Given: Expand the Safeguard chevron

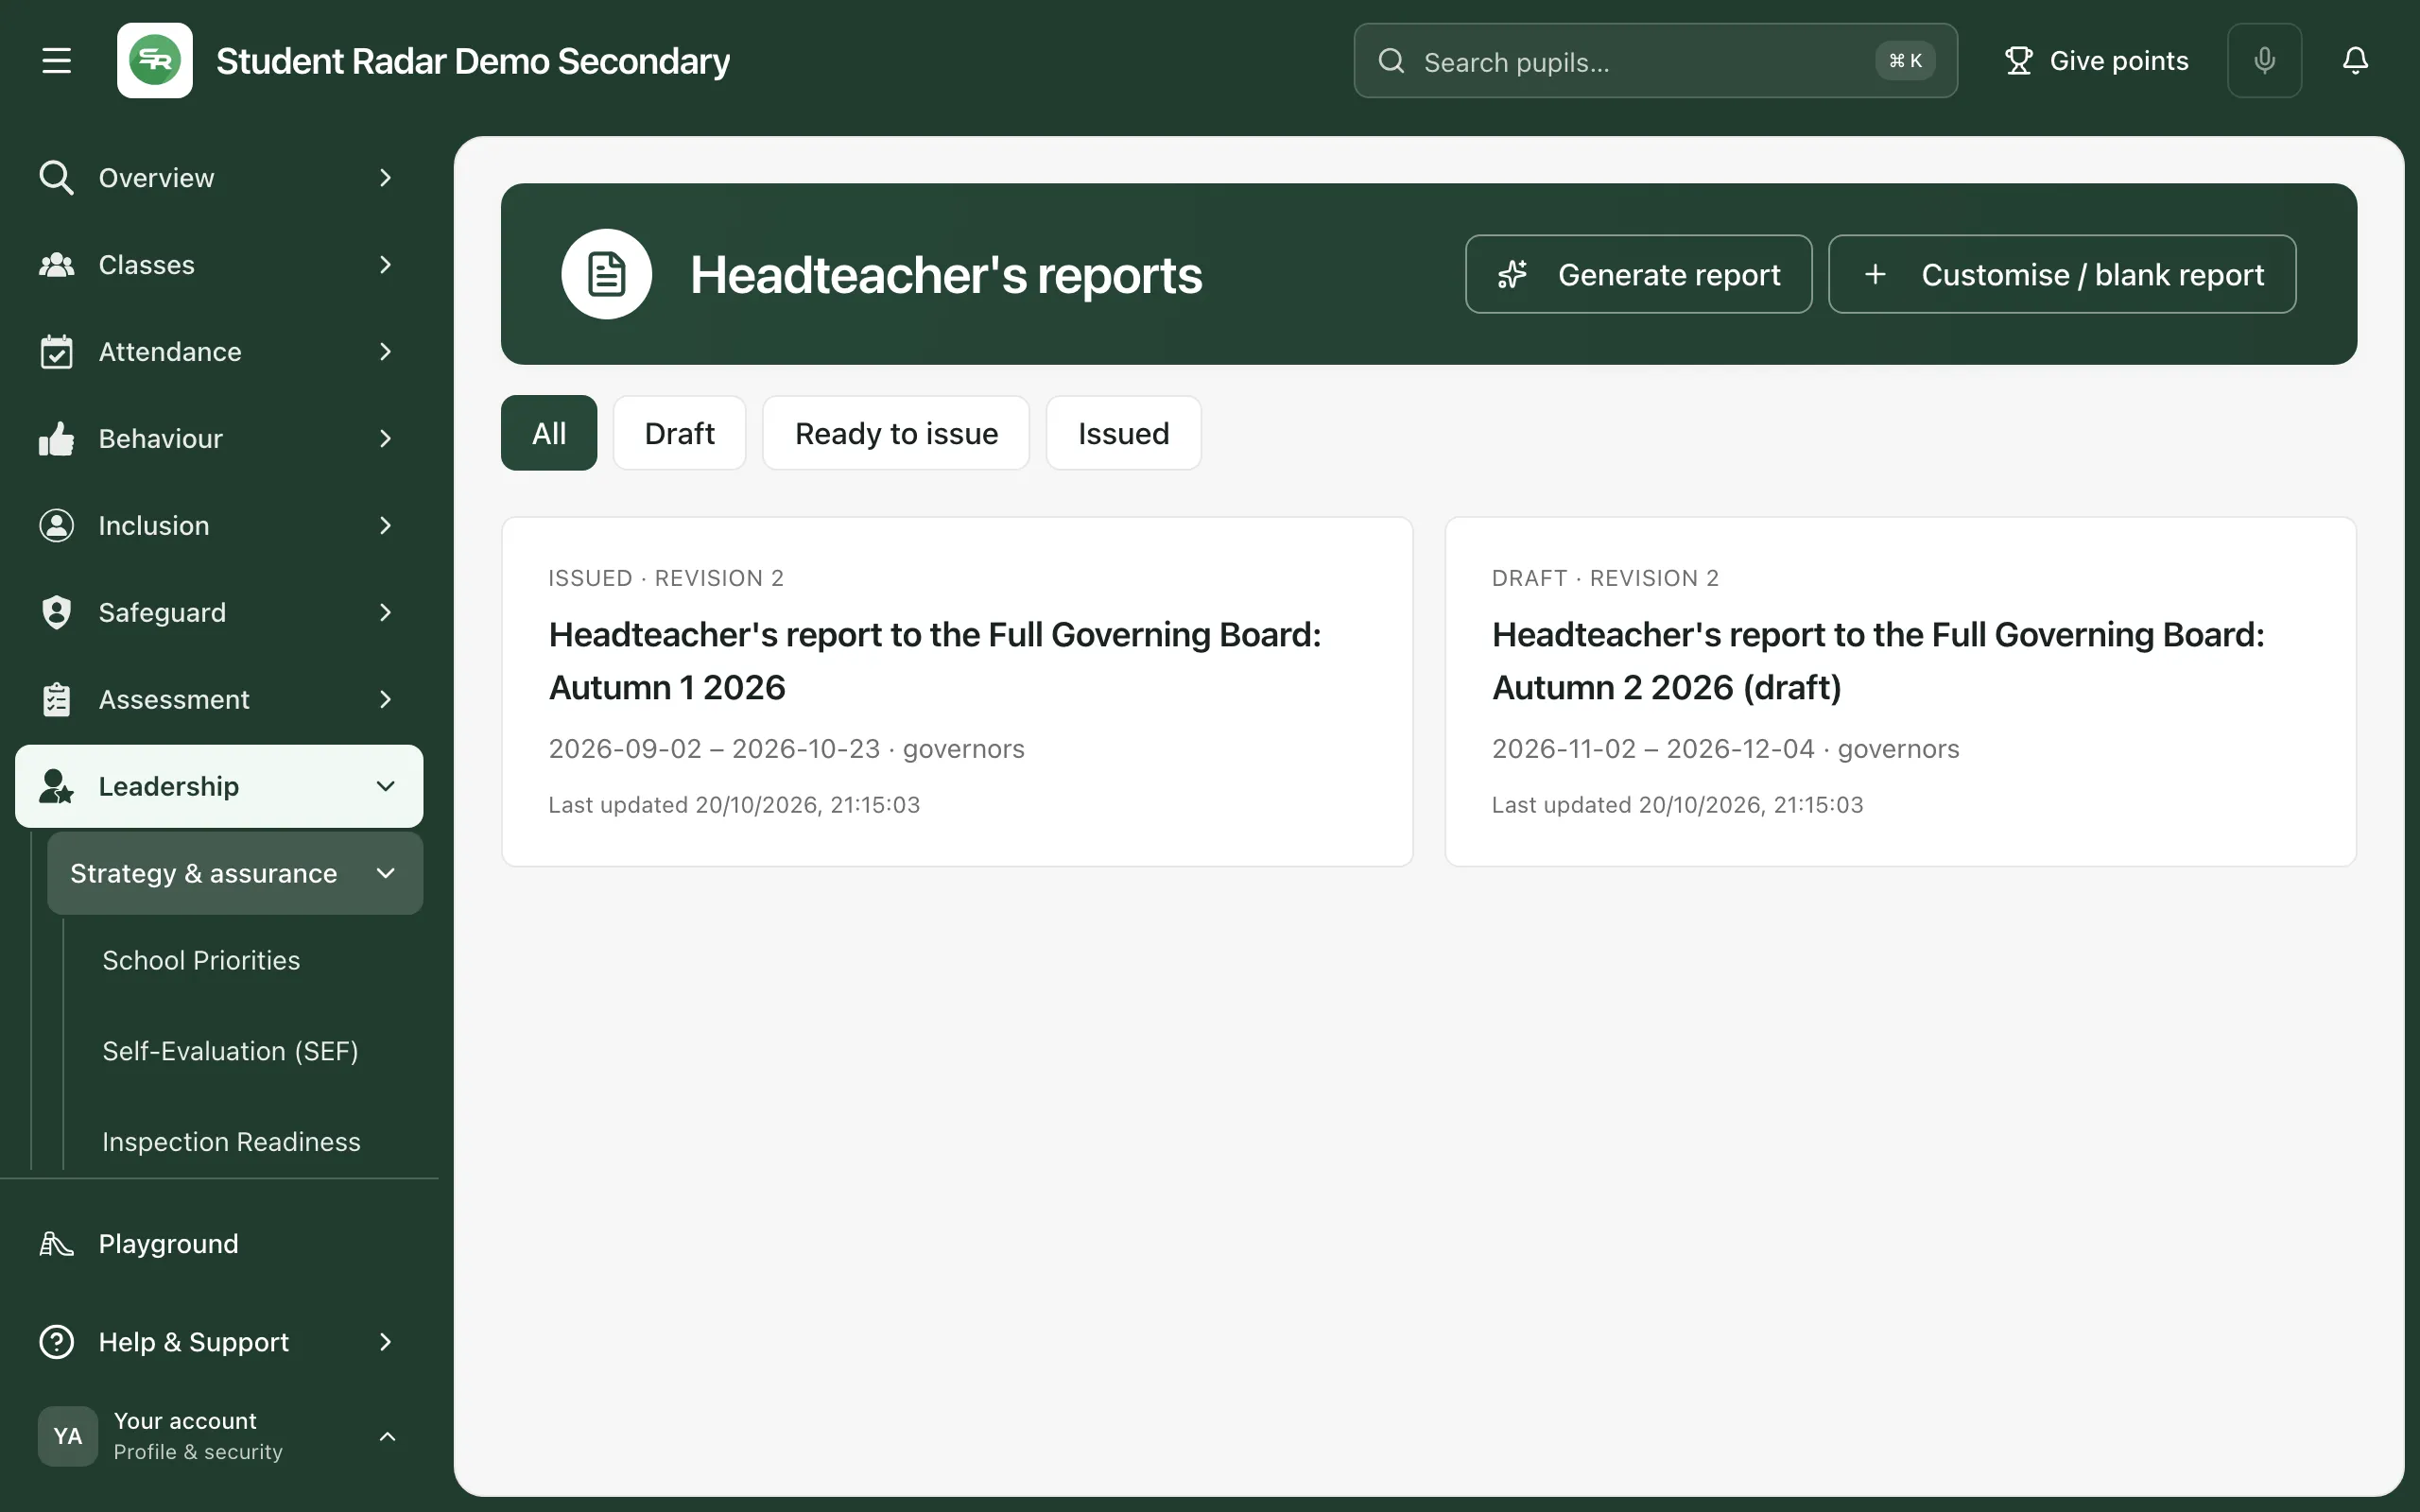Looking at the screenshot, I should click(385, 613).
